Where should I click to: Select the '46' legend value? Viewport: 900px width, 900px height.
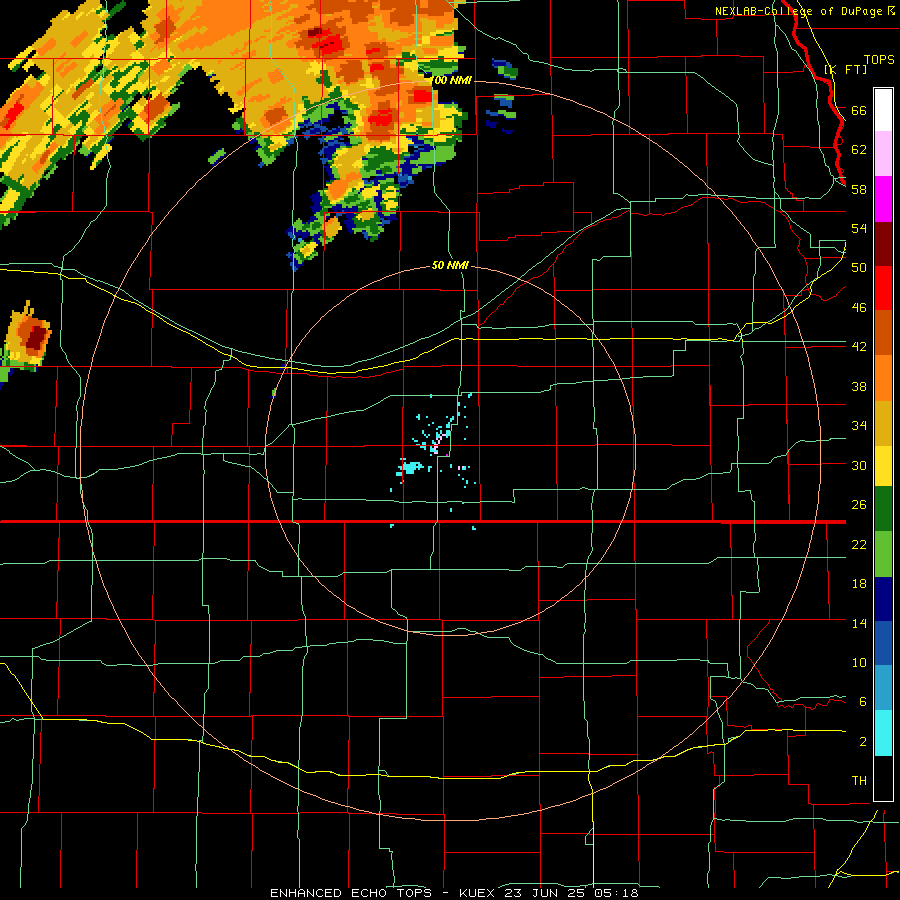click(x=859, y=307)
